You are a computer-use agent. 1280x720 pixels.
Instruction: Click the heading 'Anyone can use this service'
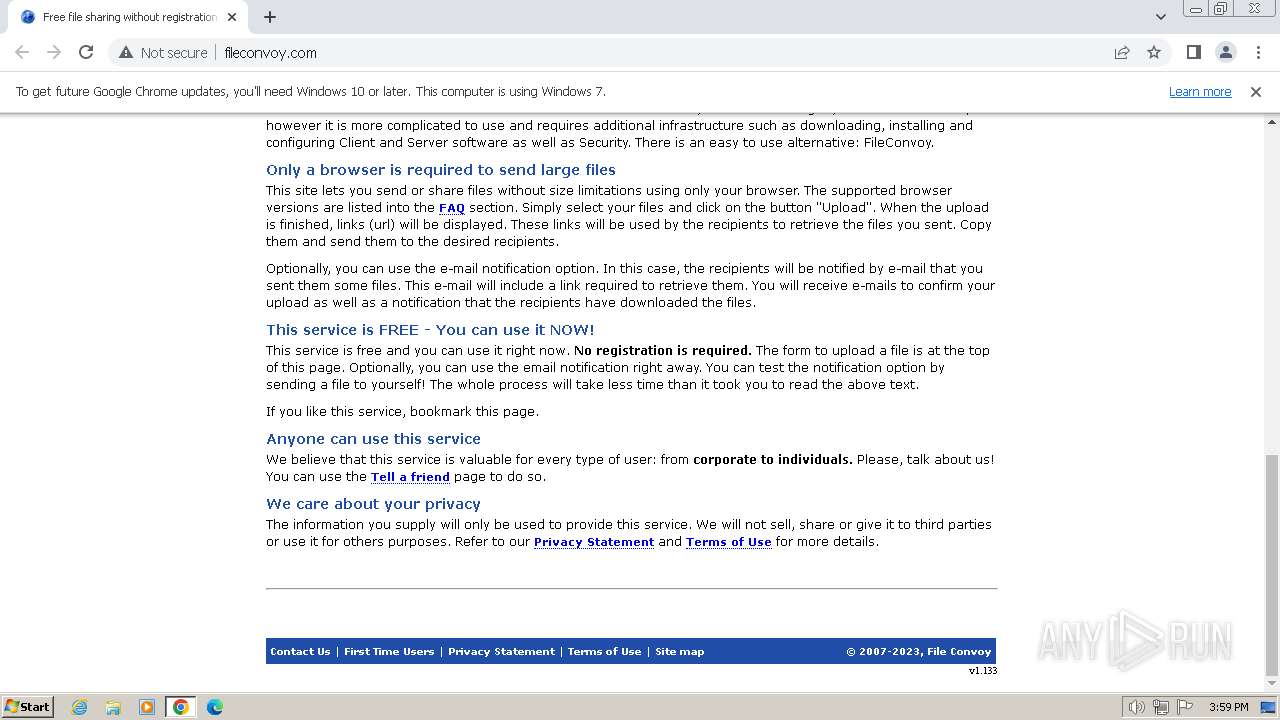point(373,439)
